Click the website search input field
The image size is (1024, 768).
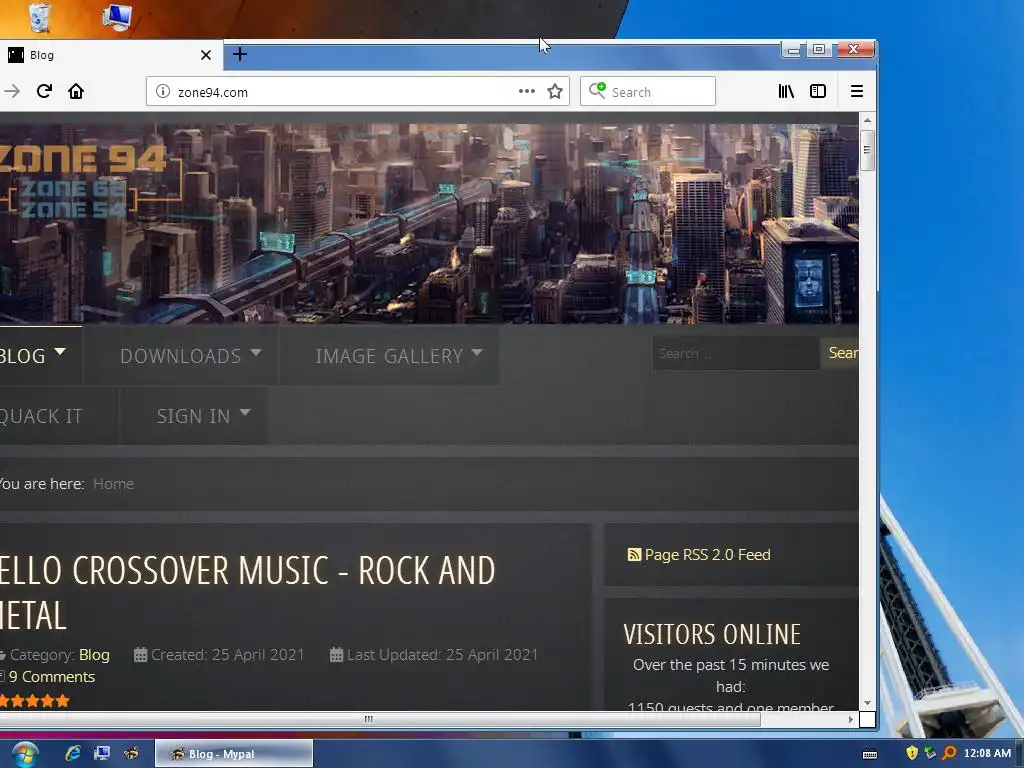736,353
